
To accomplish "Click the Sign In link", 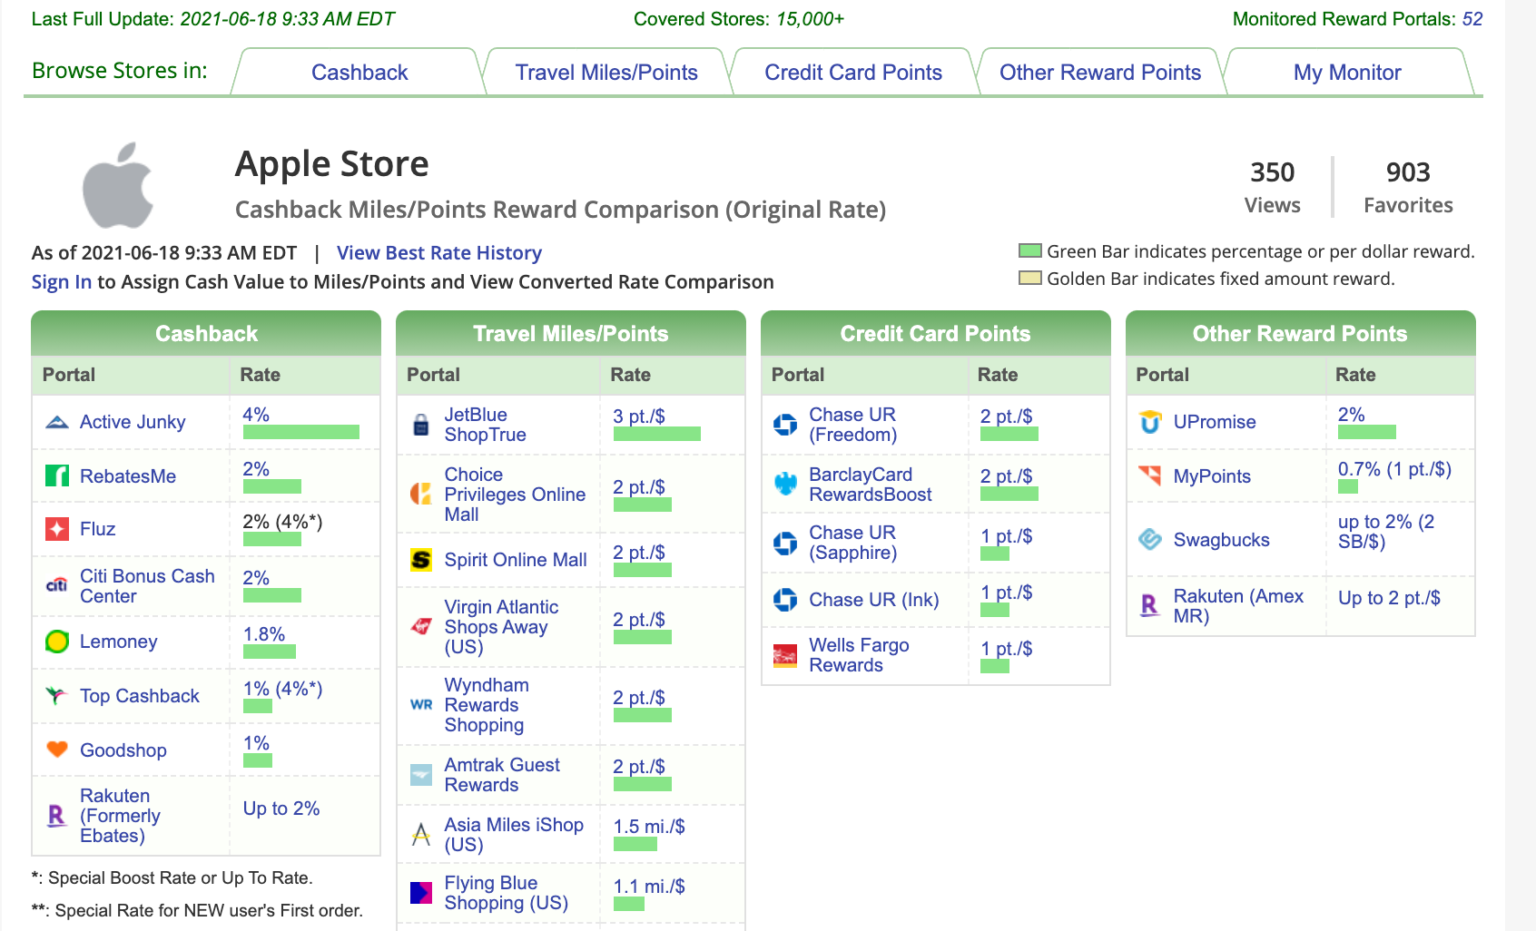I will [x=61, y=281].
